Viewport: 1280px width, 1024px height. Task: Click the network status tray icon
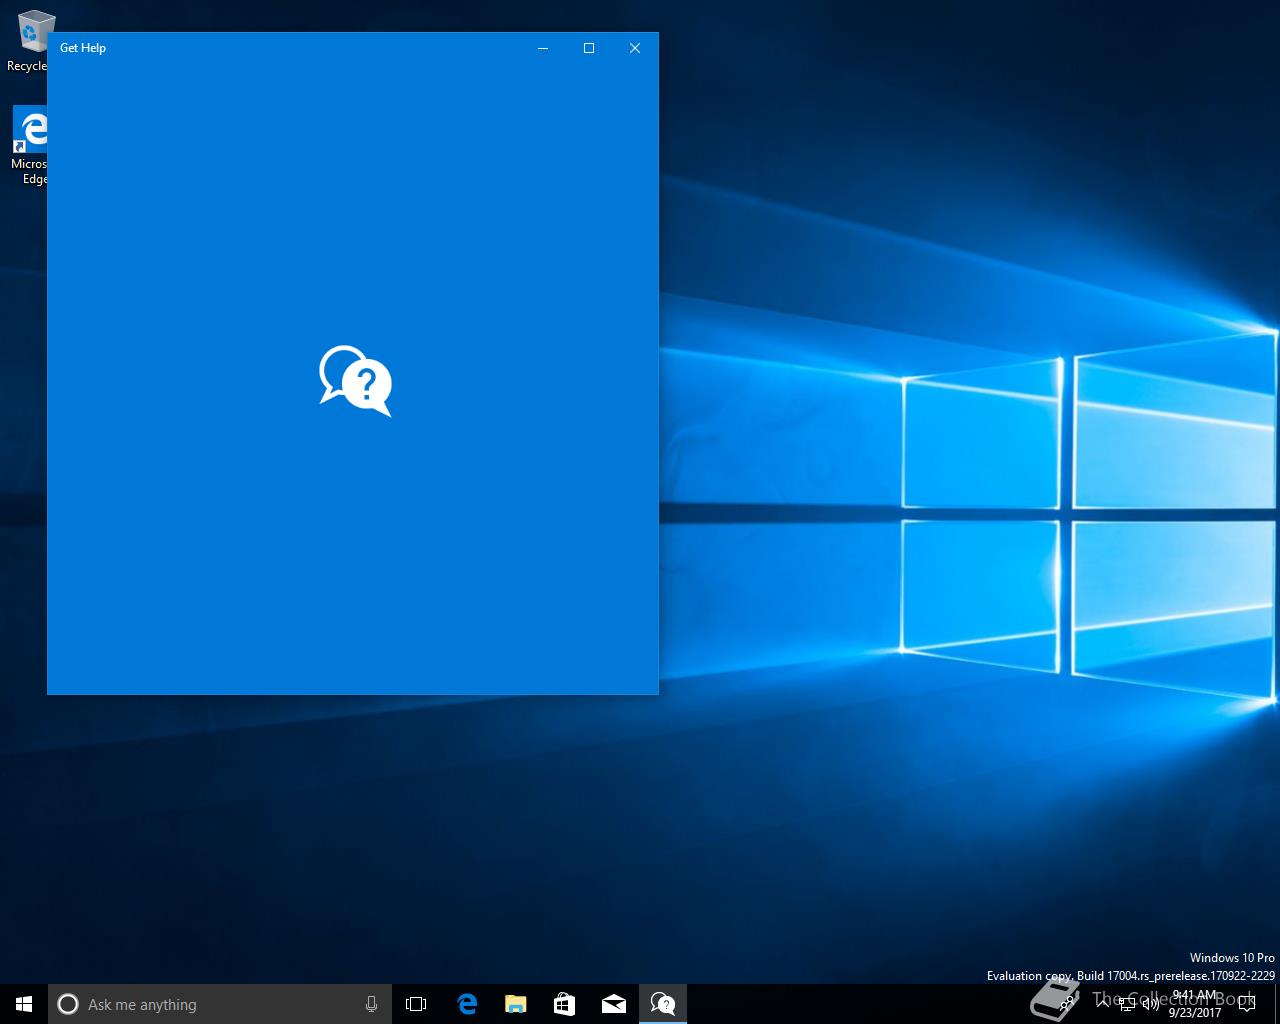tap(1127, 1004)
